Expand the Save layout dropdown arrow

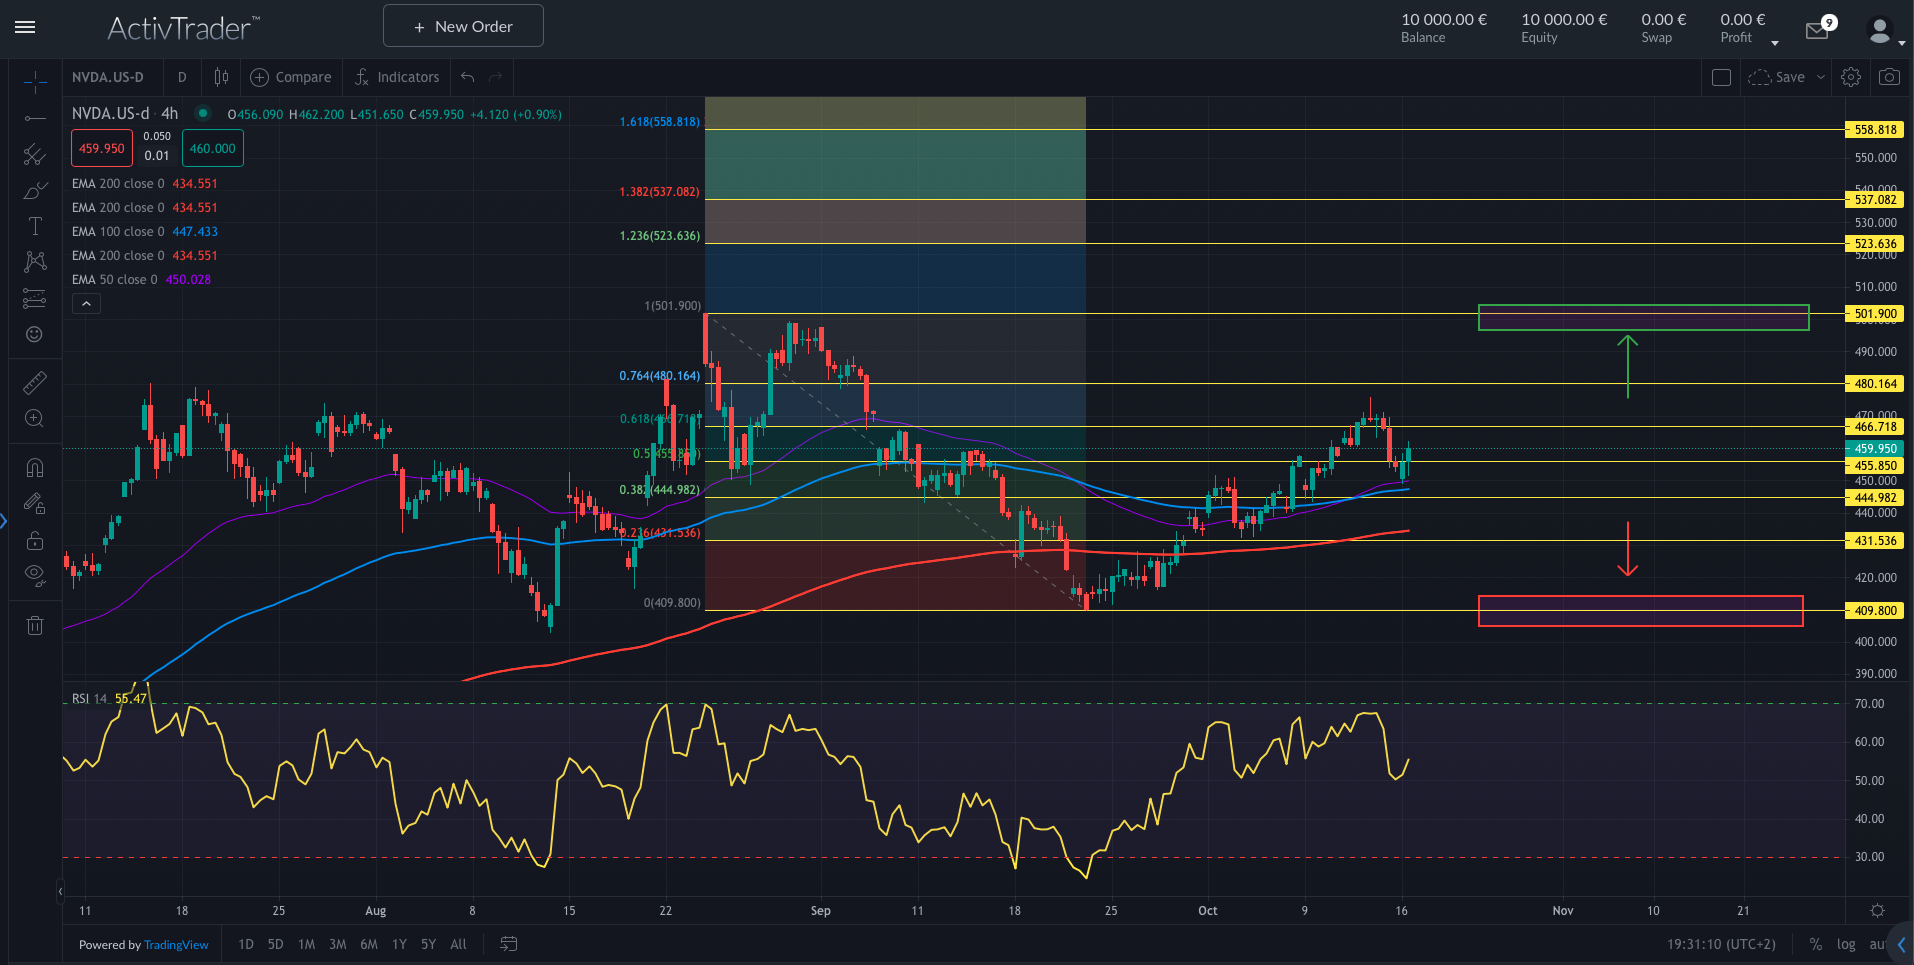[1821, 77]
